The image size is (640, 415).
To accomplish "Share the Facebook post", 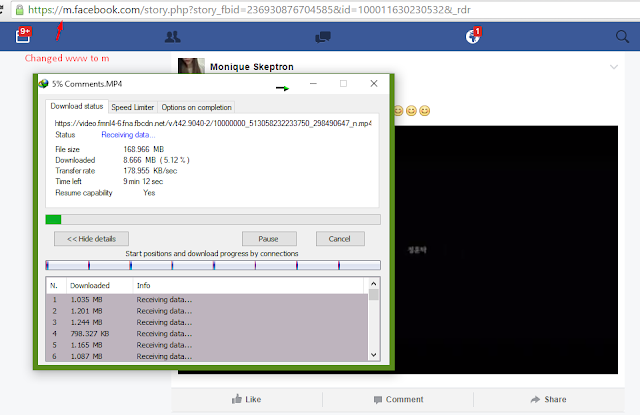I will point(548,399).
